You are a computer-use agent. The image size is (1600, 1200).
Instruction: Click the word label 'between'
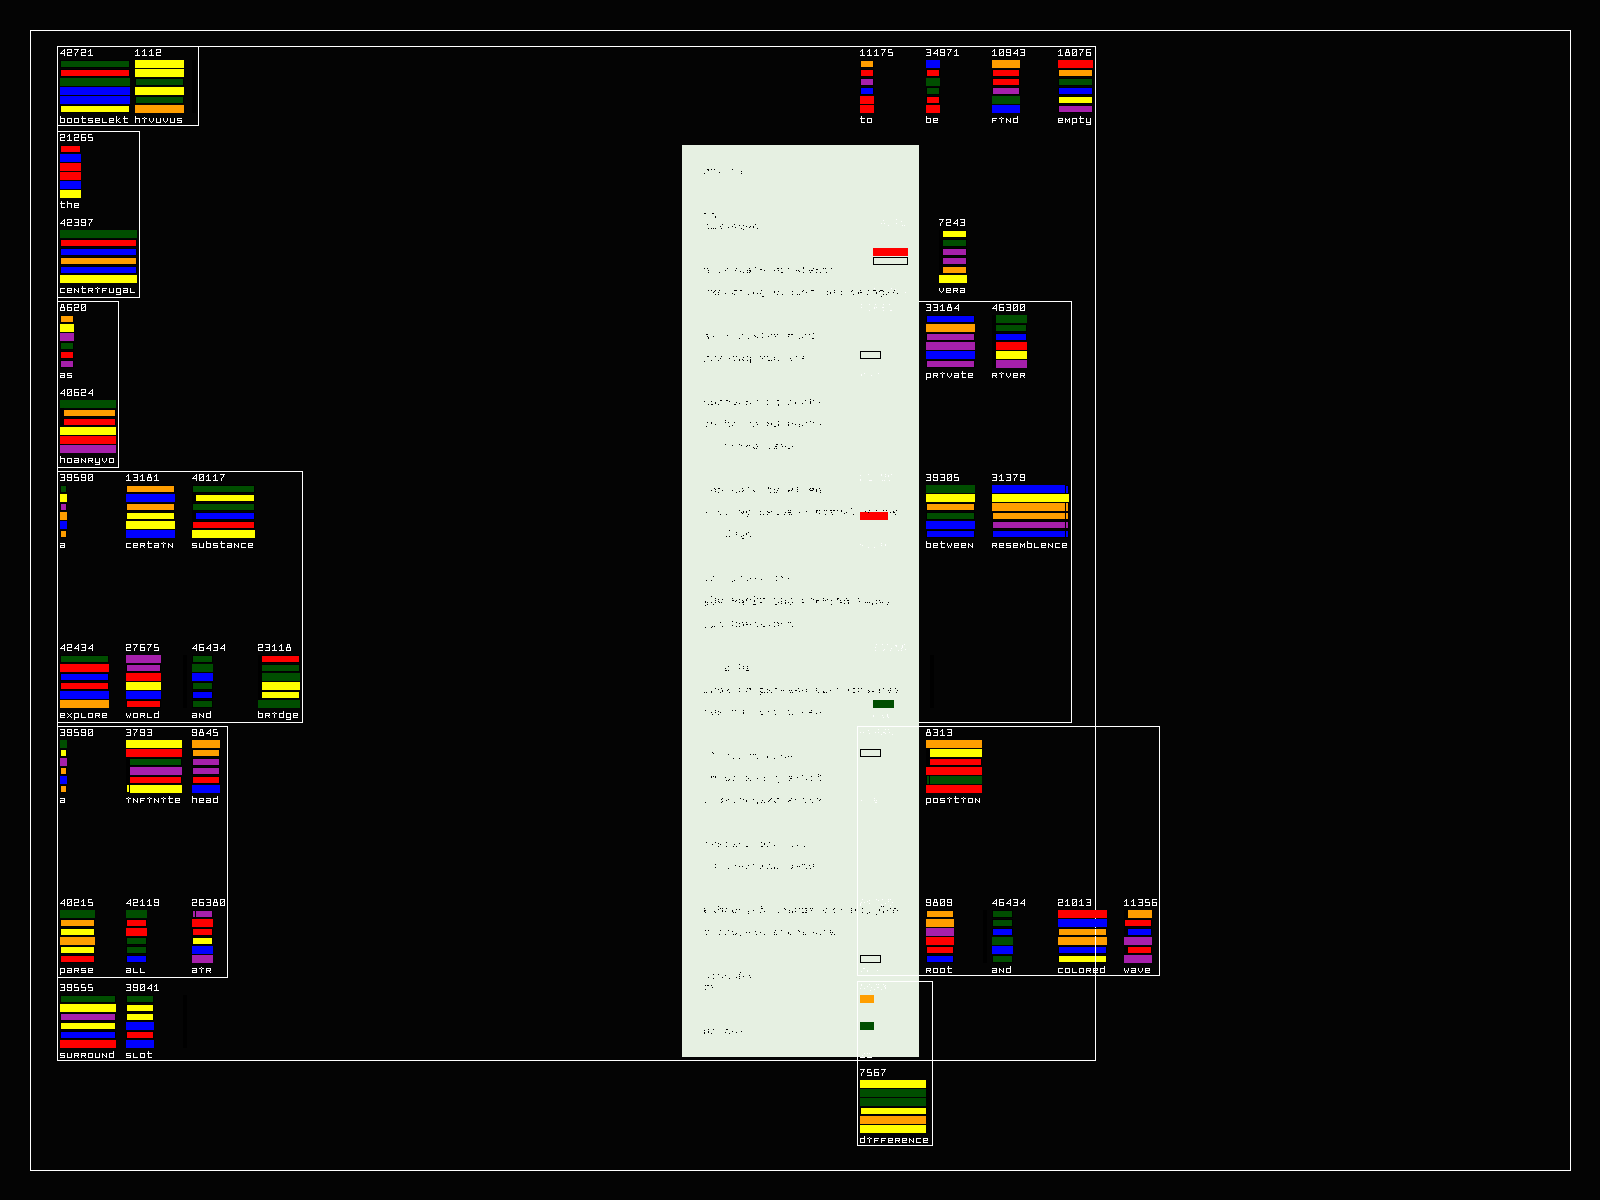pos(949,545)
